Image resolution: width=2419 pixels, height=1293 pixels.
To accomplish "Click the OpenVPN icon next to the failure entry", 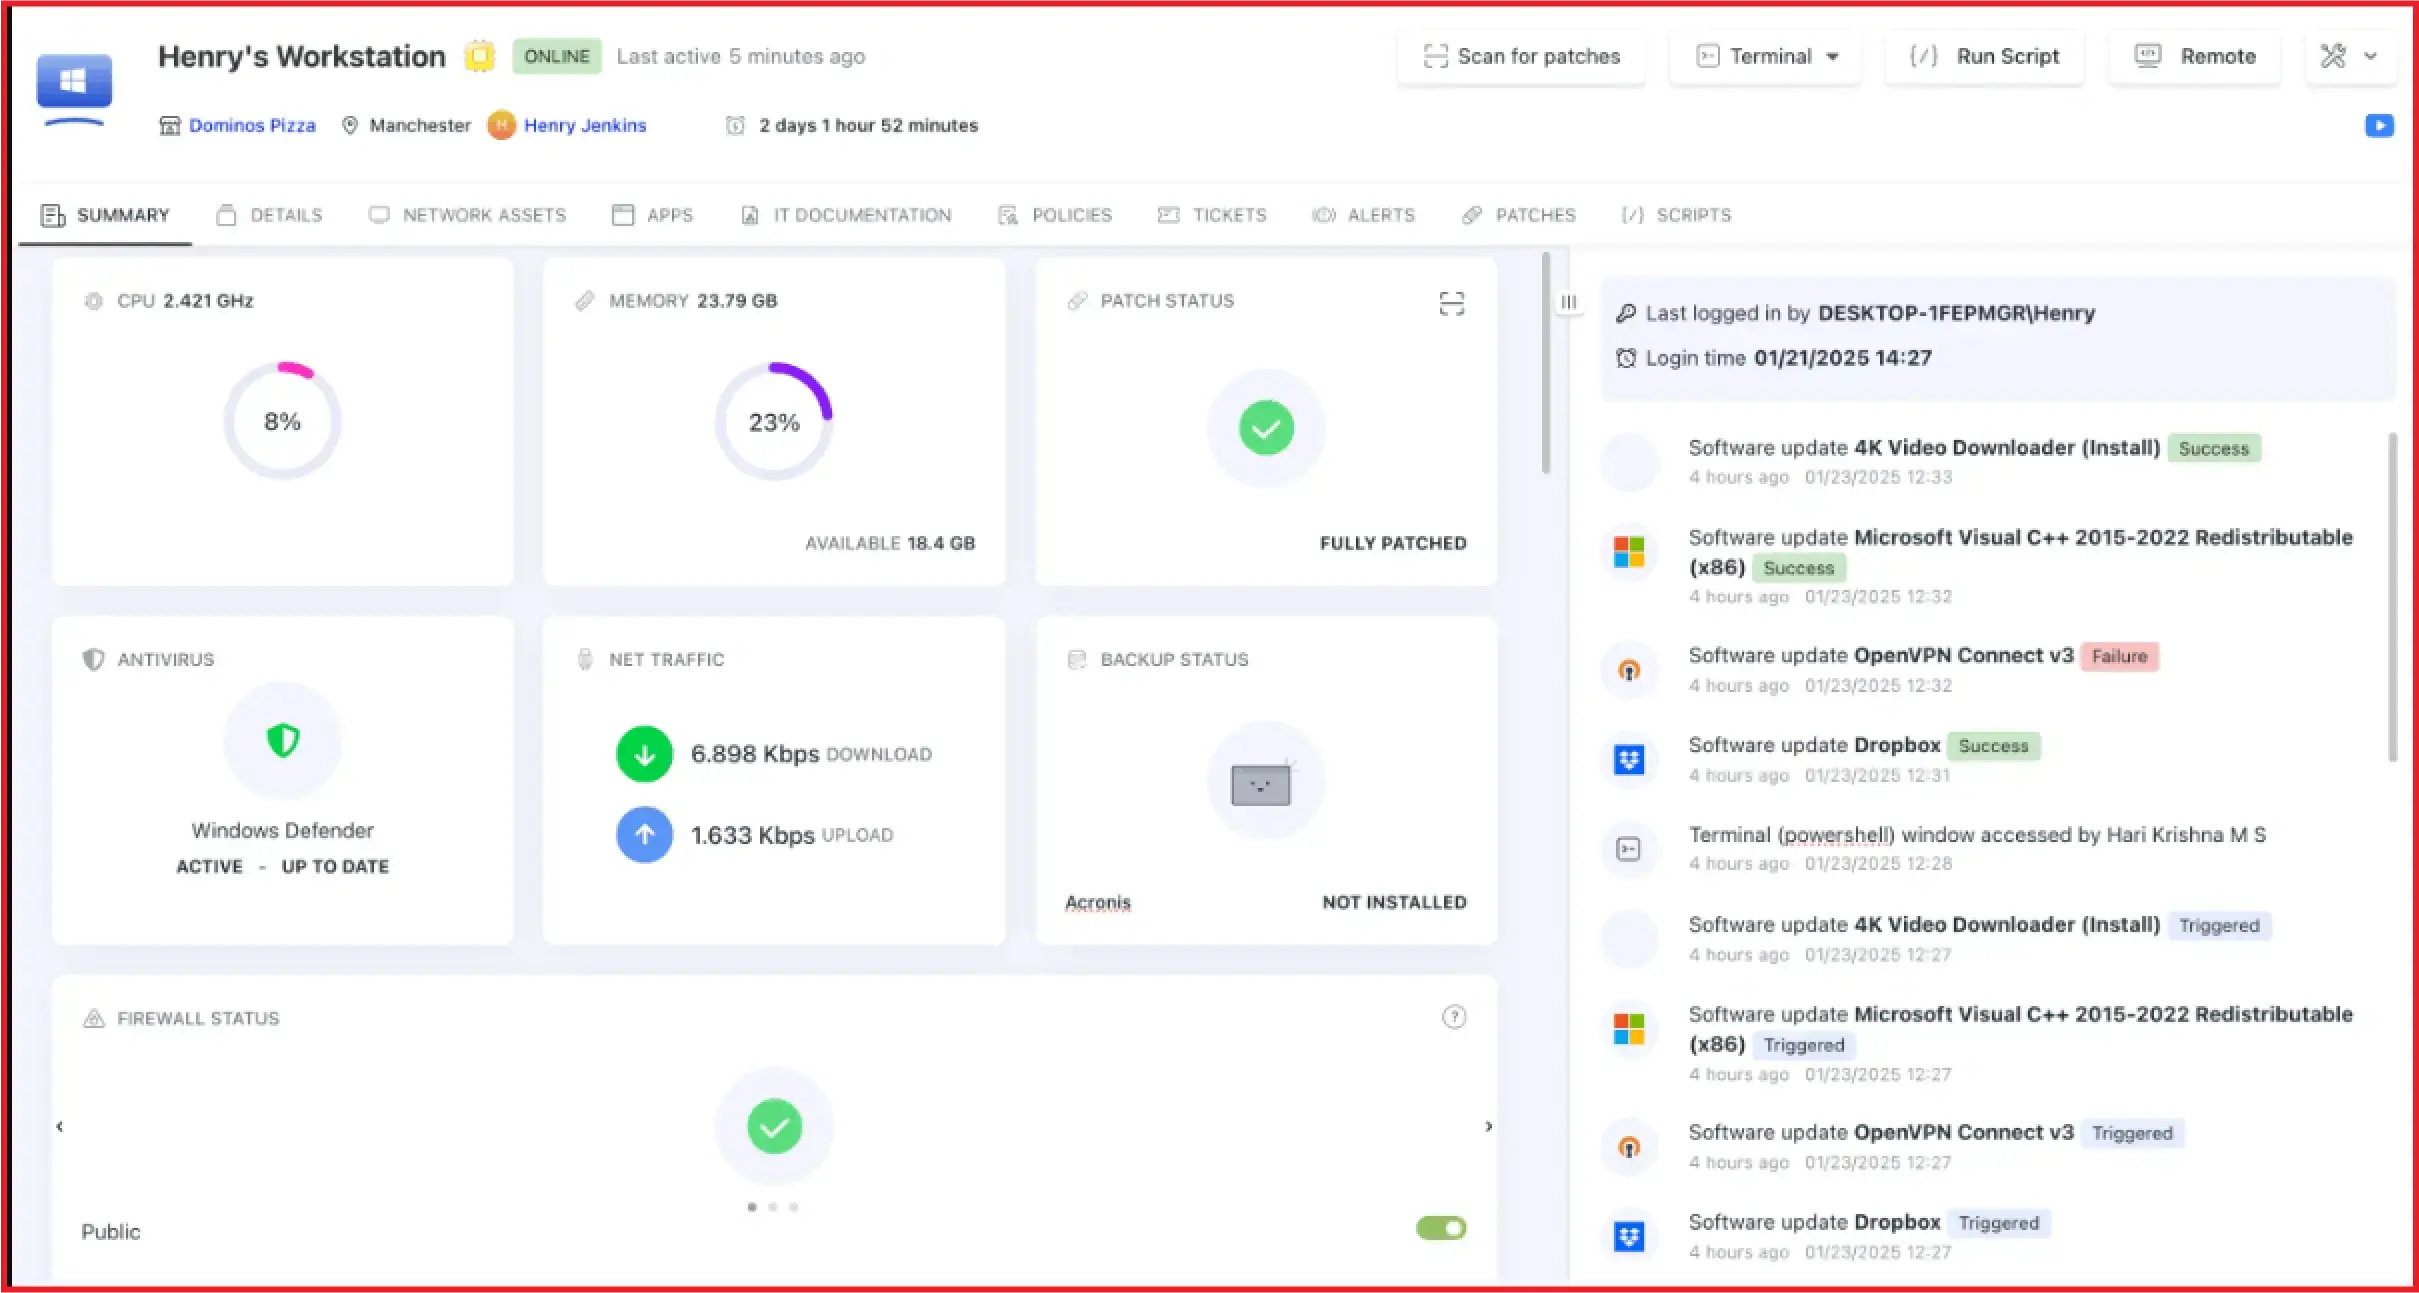I will click(x=1629, y=671).
